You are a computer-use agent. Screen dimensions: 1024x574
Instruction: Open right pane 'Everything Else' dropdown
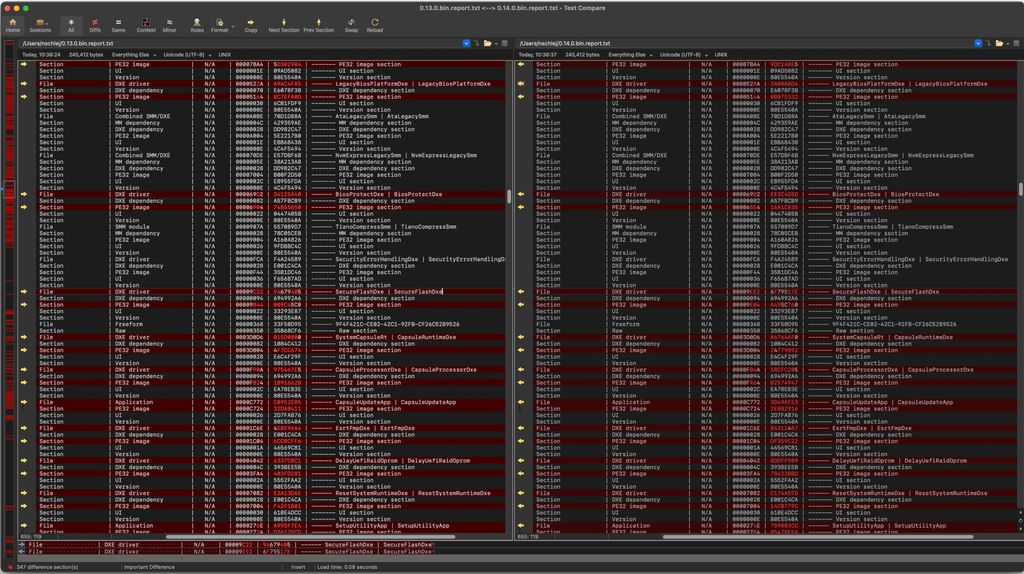pos(630,55)
